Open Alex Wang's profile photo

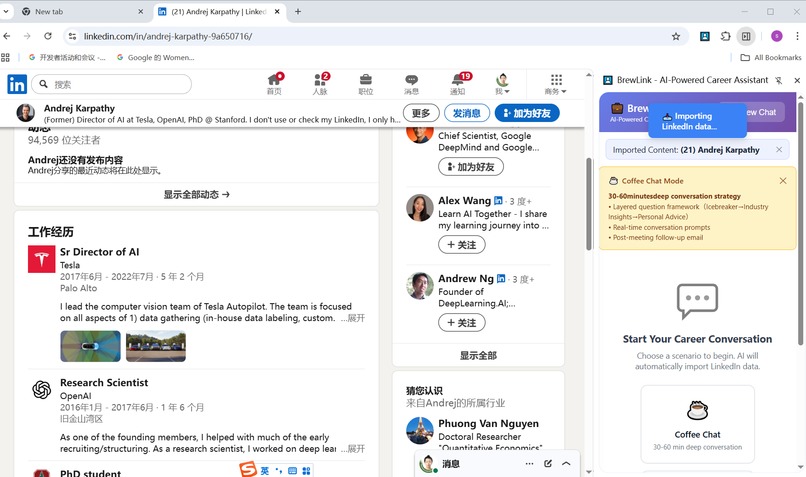click(x=420, y=208)
